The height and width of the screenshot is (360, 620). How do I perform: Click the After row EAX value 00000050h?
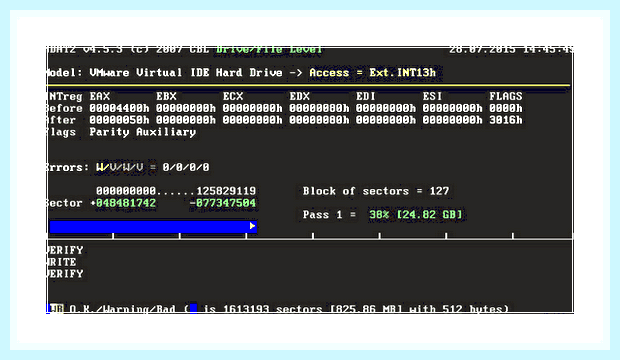(x=119, y=120)
